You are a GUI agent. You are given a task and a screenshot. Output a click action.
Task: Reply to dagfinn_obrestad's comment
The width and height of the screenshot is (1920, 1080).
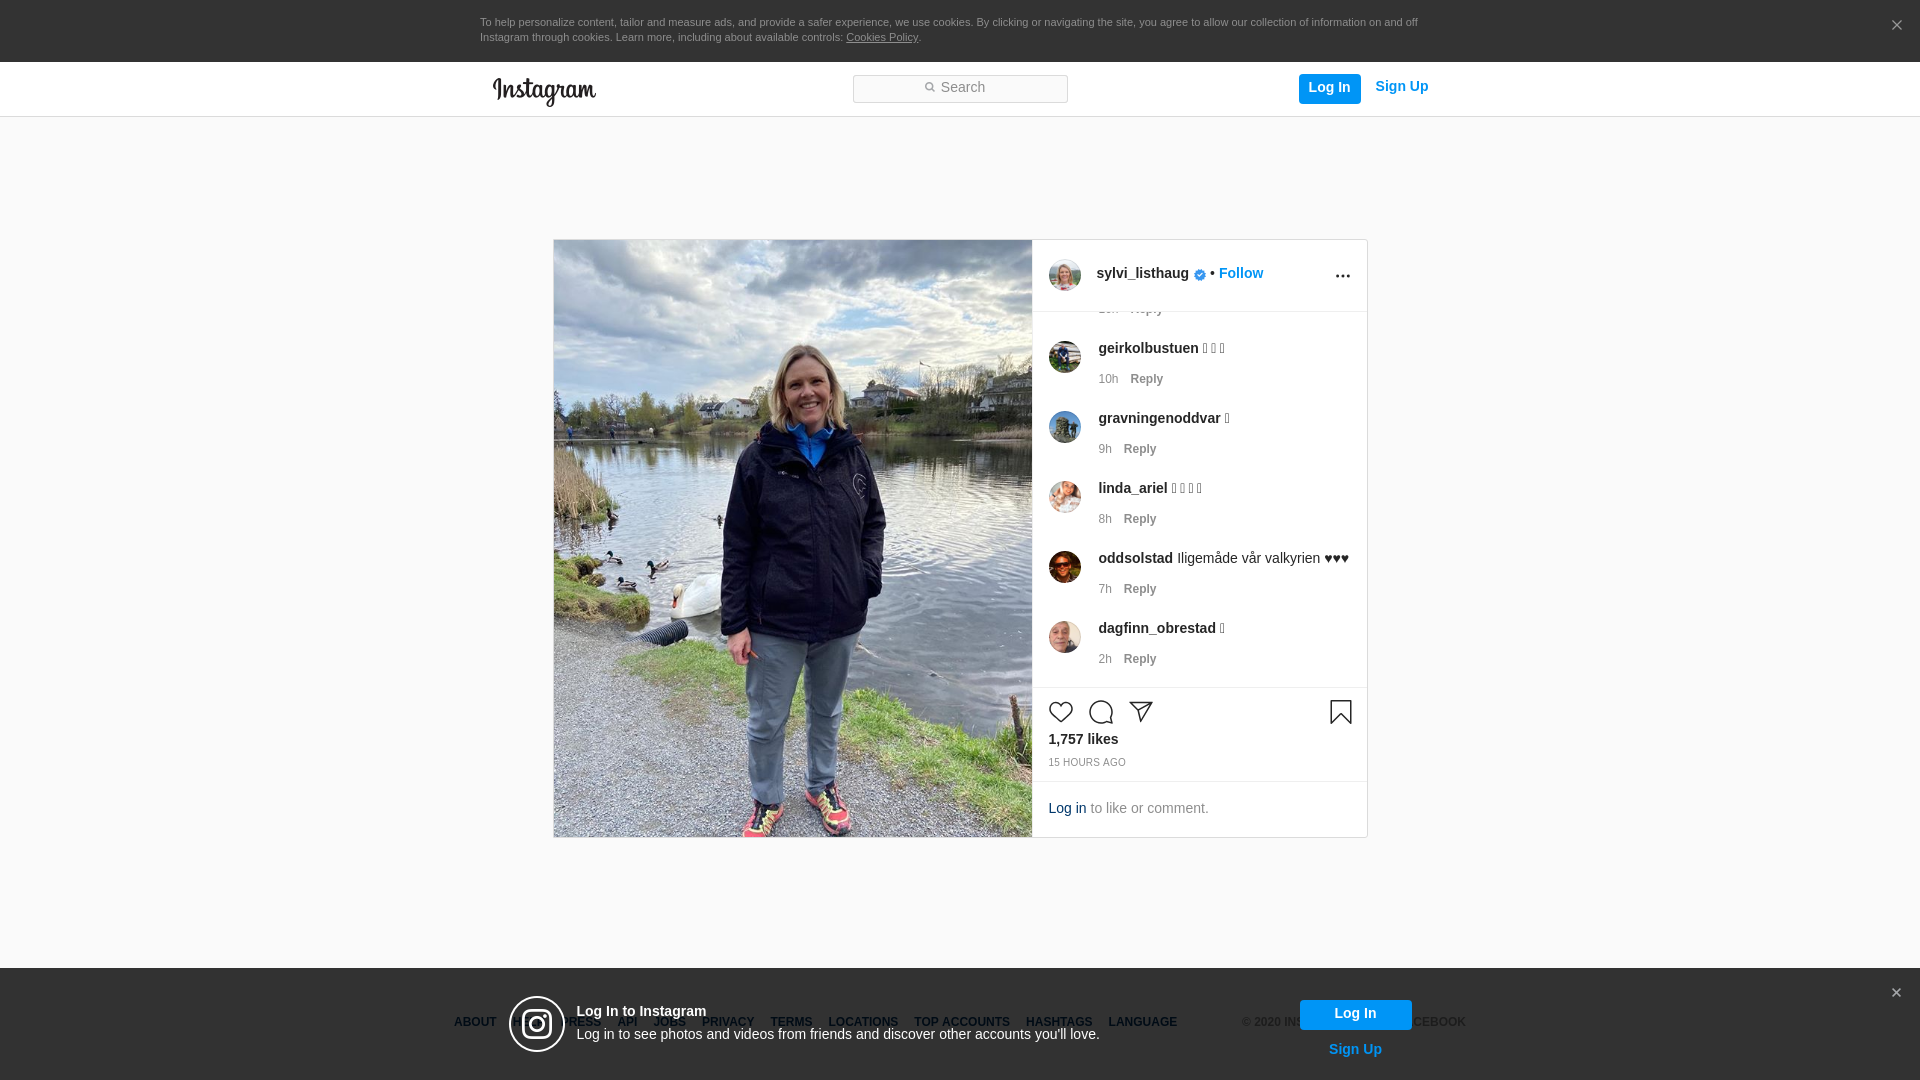click(1140, 659)
